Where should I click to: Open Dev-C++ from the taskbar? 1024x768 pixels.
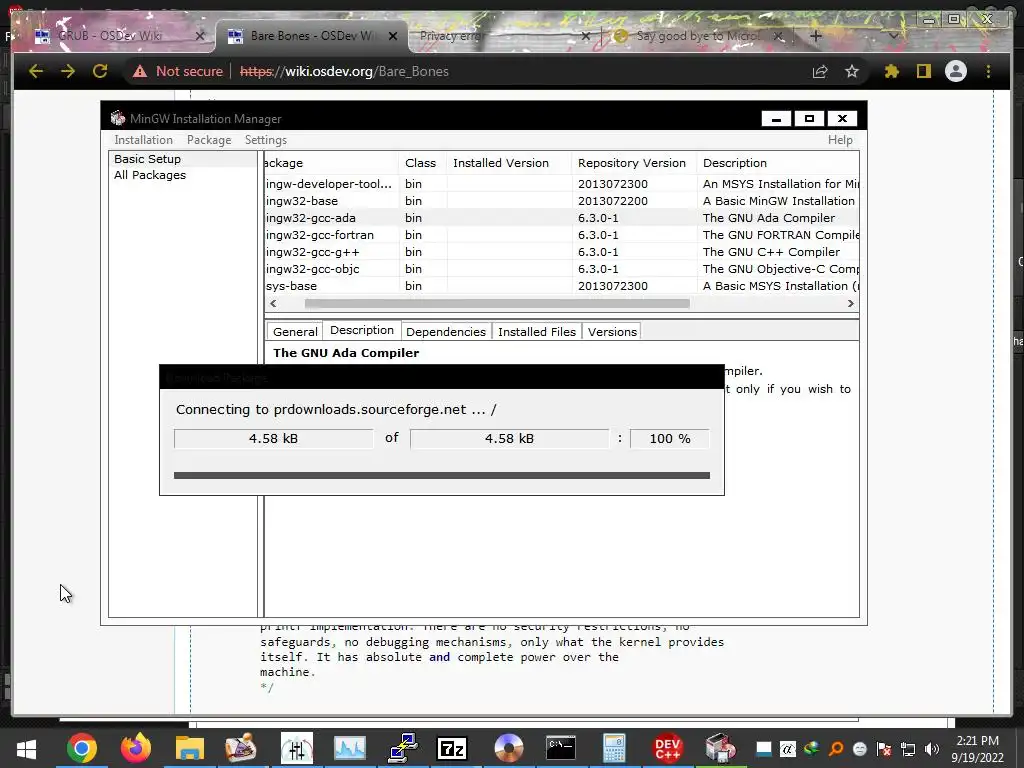[x=667, y=748]
